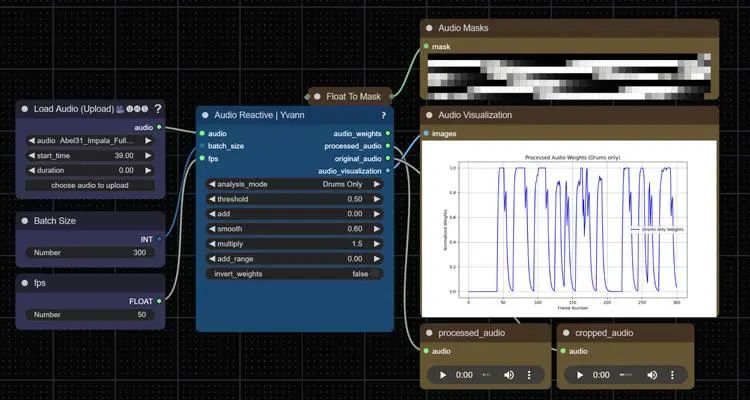
Task: Collapse the Batch Size node via its dot
Action: 24,221
